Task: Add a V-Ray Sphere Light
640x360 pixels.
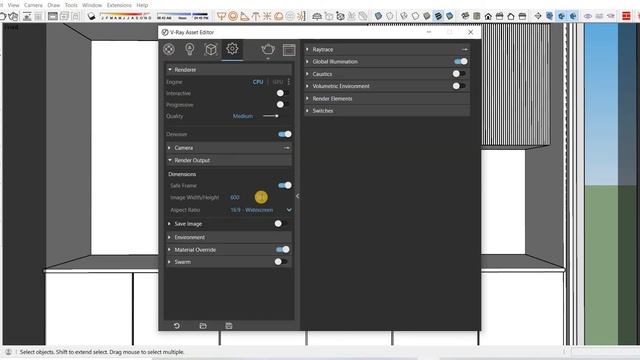Action: 233,16
